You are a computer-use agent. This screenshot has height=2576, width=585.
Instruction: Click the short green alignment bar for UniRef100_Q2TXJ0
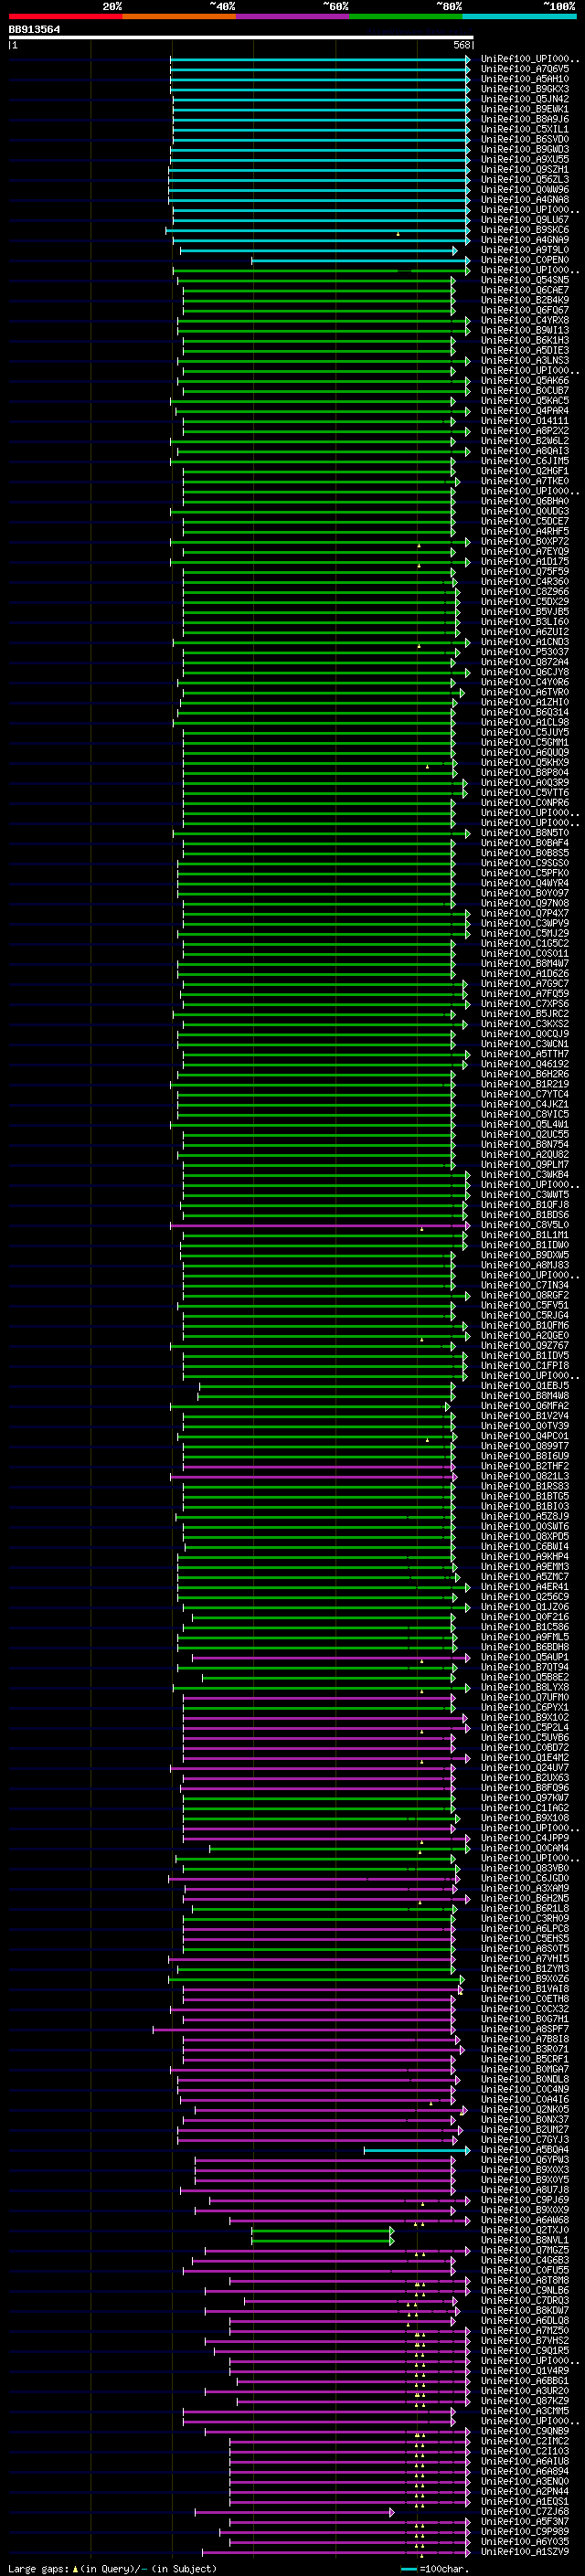pos(322,2230)
